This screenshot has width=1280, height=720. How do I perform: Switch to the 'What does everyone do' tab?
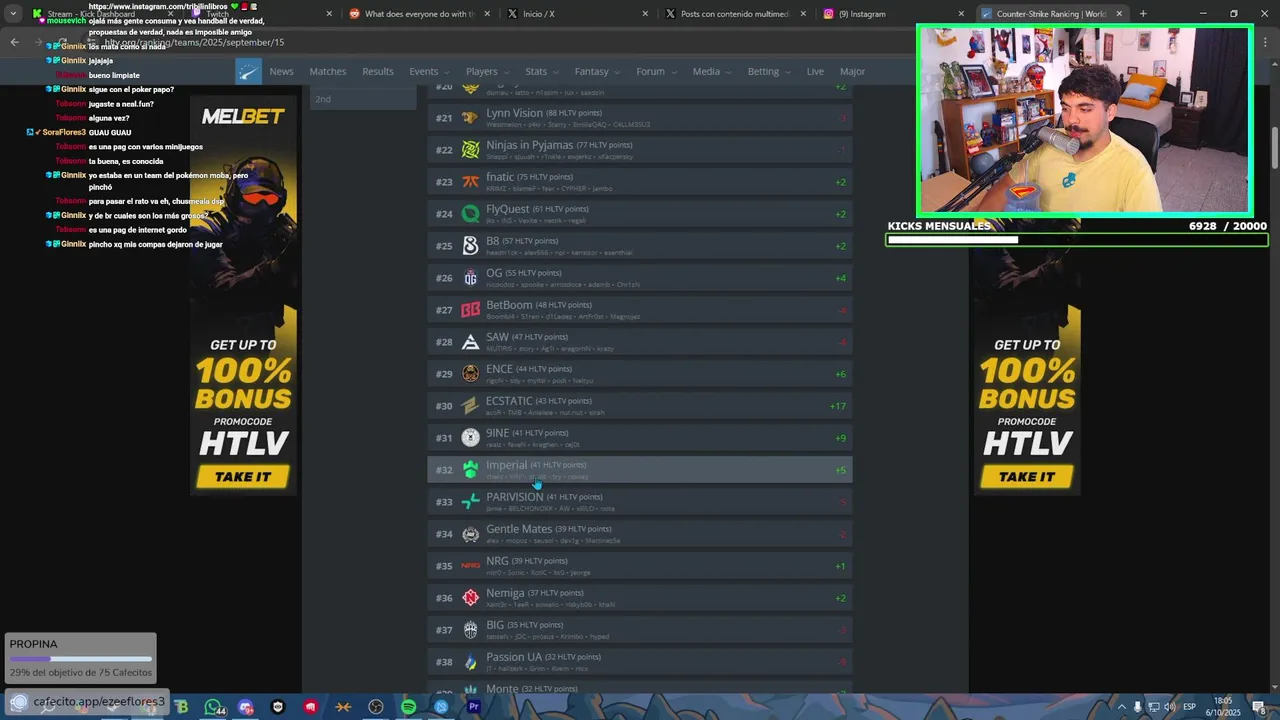point(420,14)
